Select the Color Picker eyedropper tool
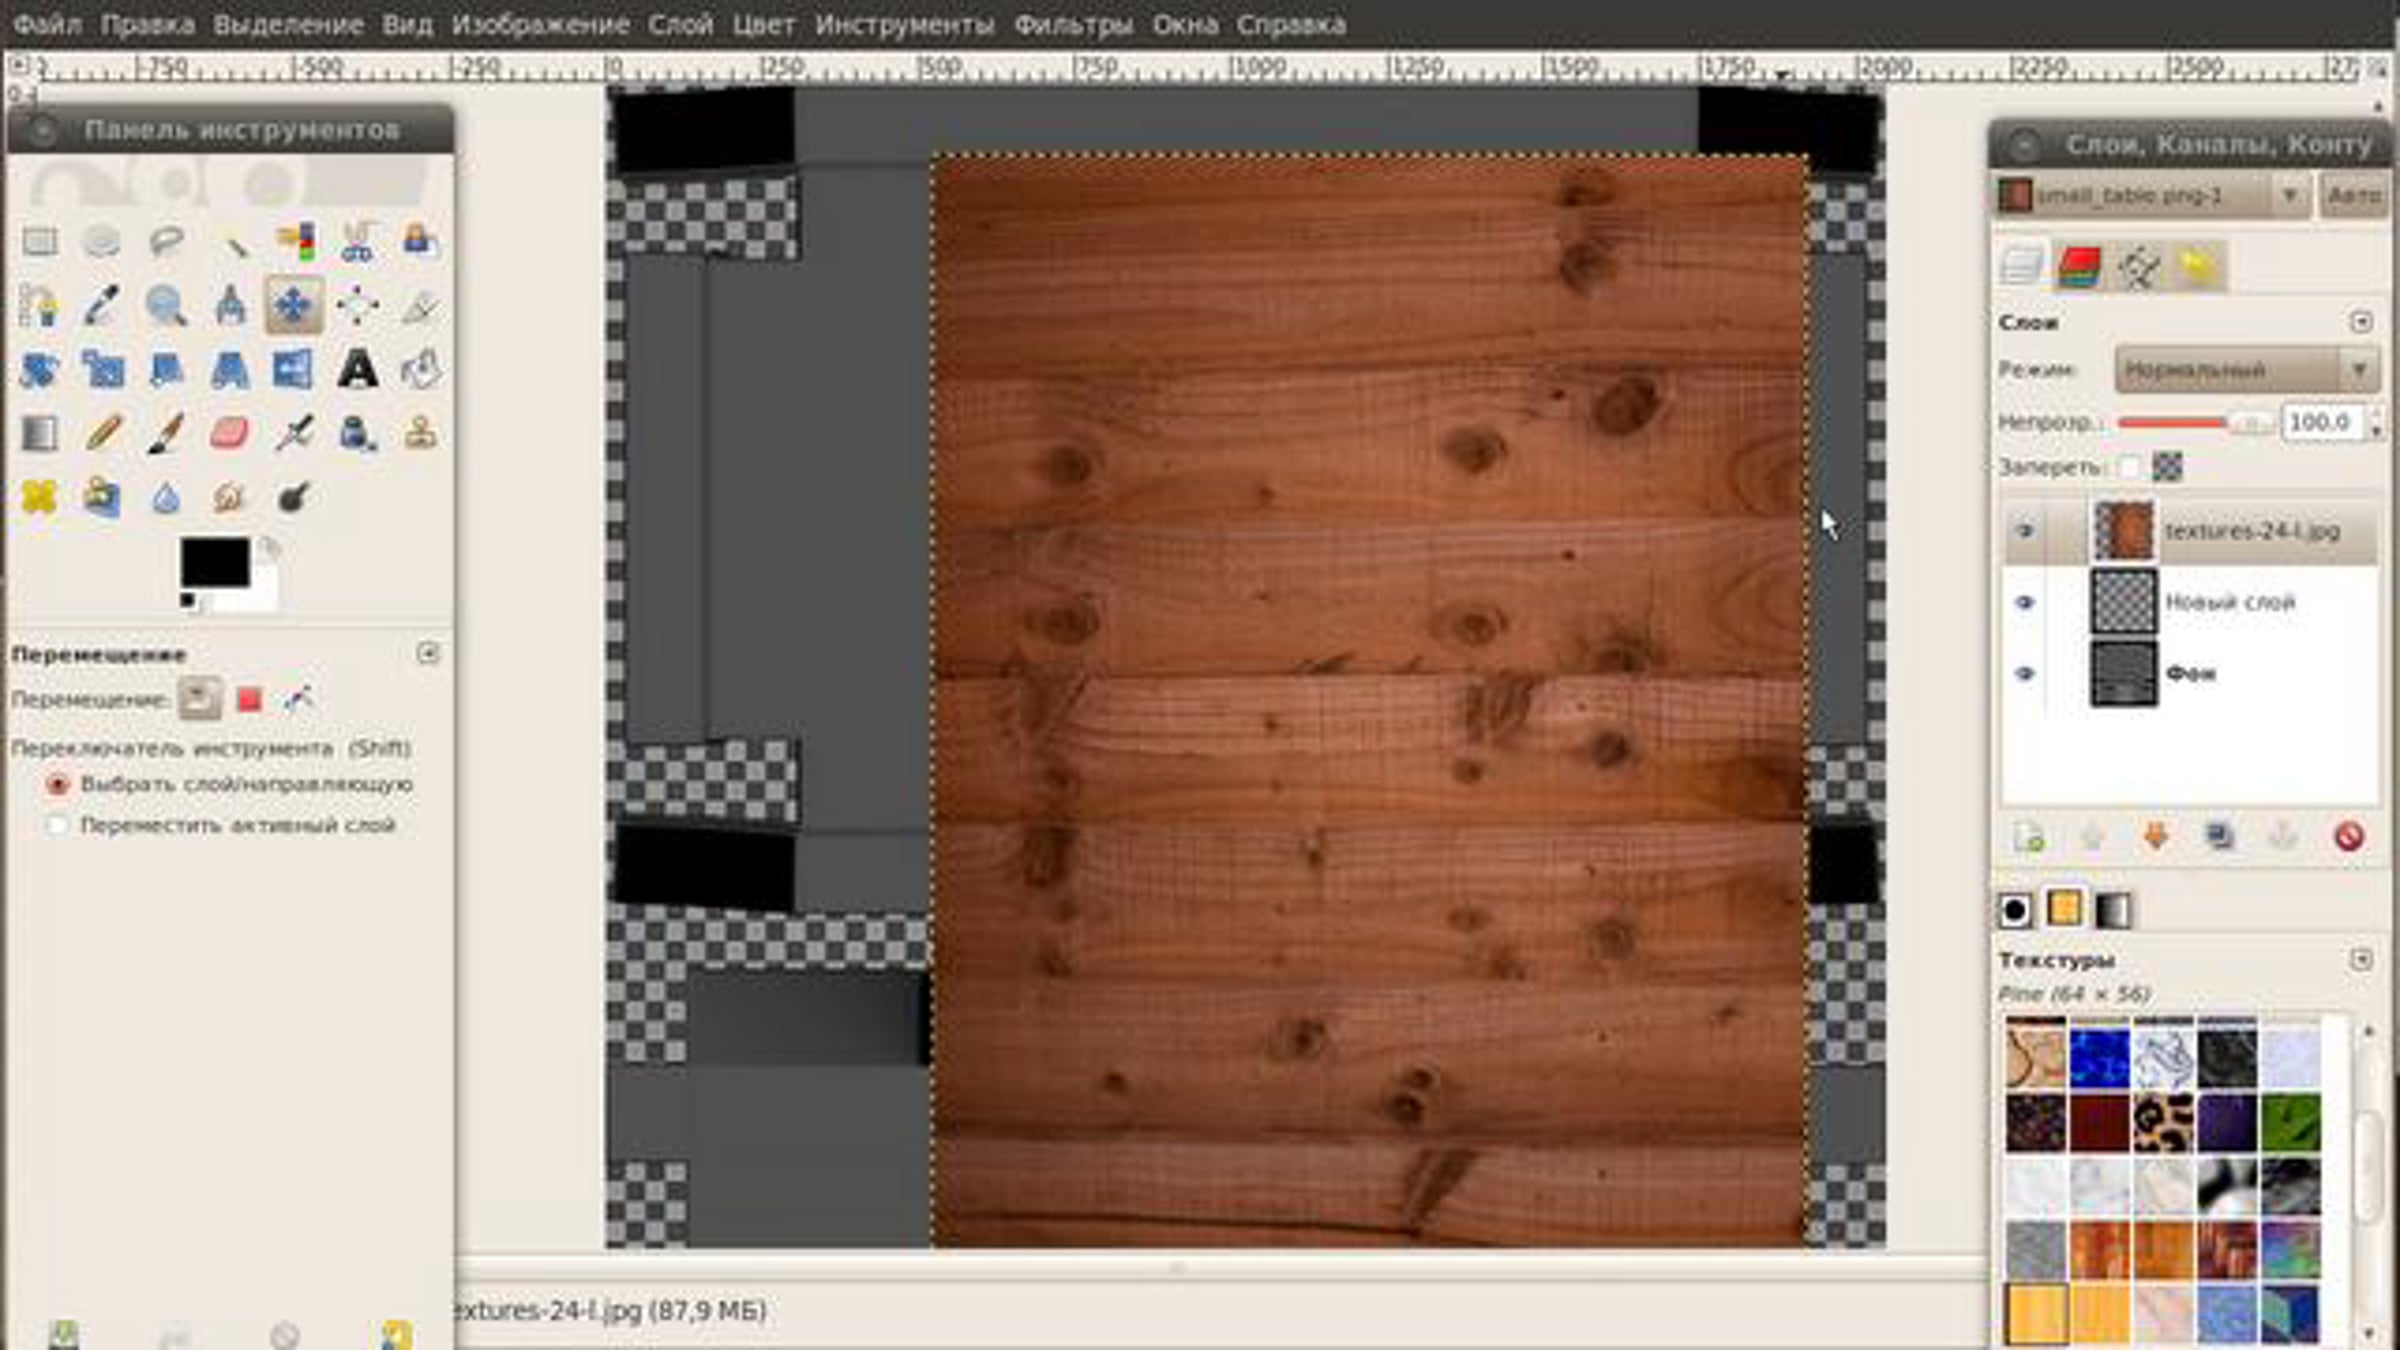Viewport: 2400px width, 1350px height. point(102,306)
